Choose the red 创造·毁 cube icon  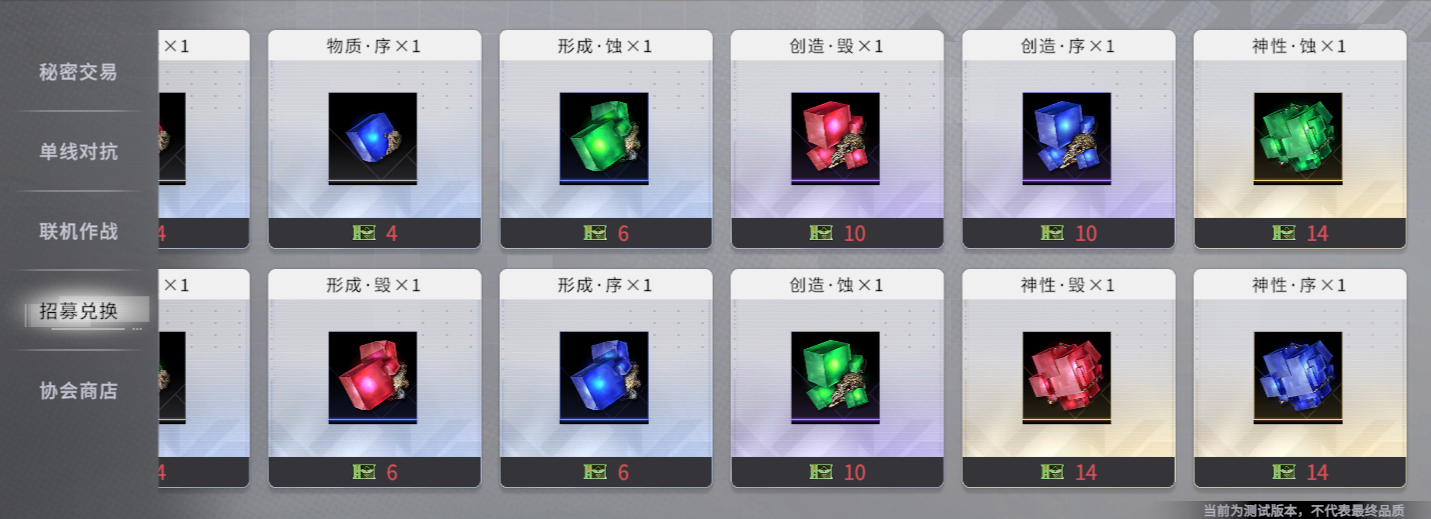835,138
